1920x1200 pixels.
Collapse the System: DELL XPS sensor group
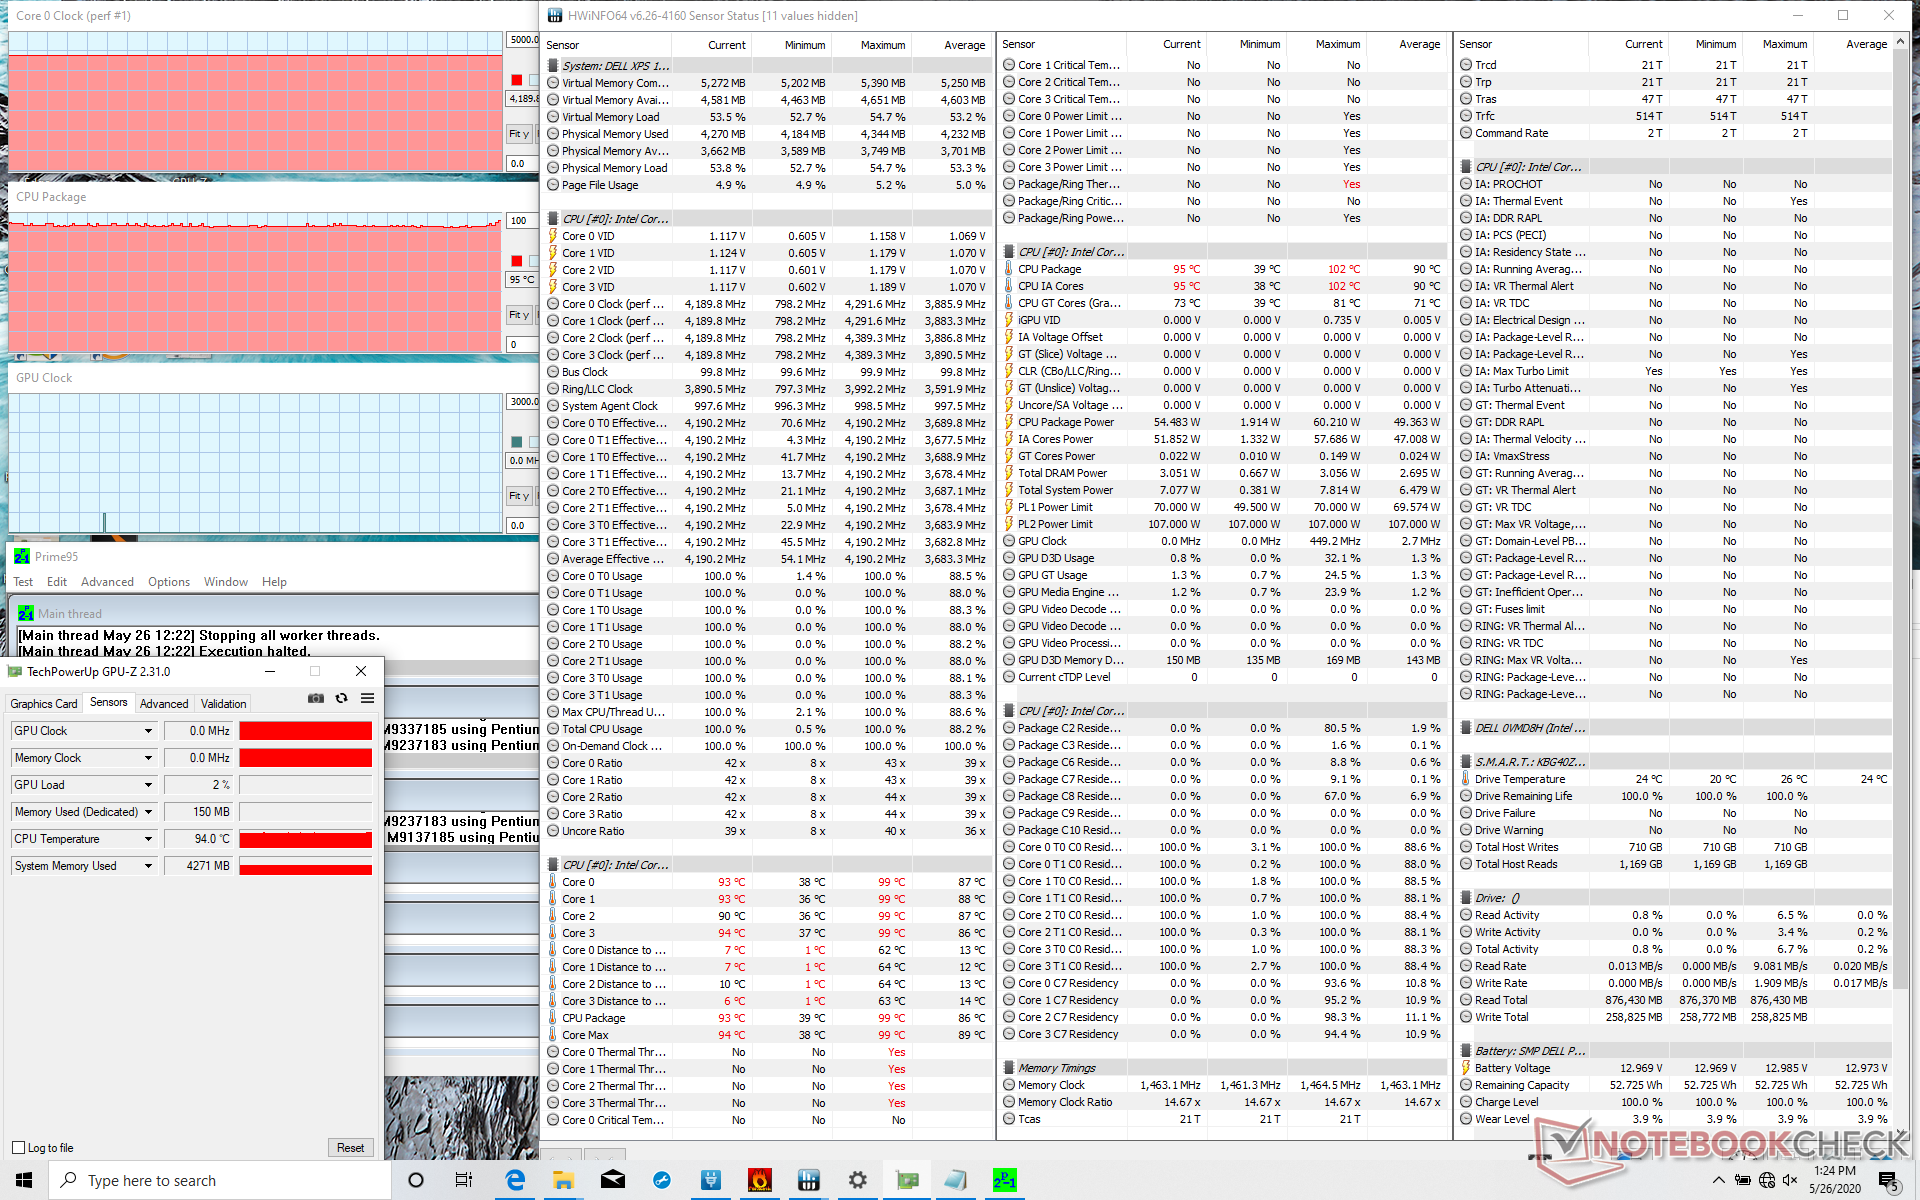553,66
